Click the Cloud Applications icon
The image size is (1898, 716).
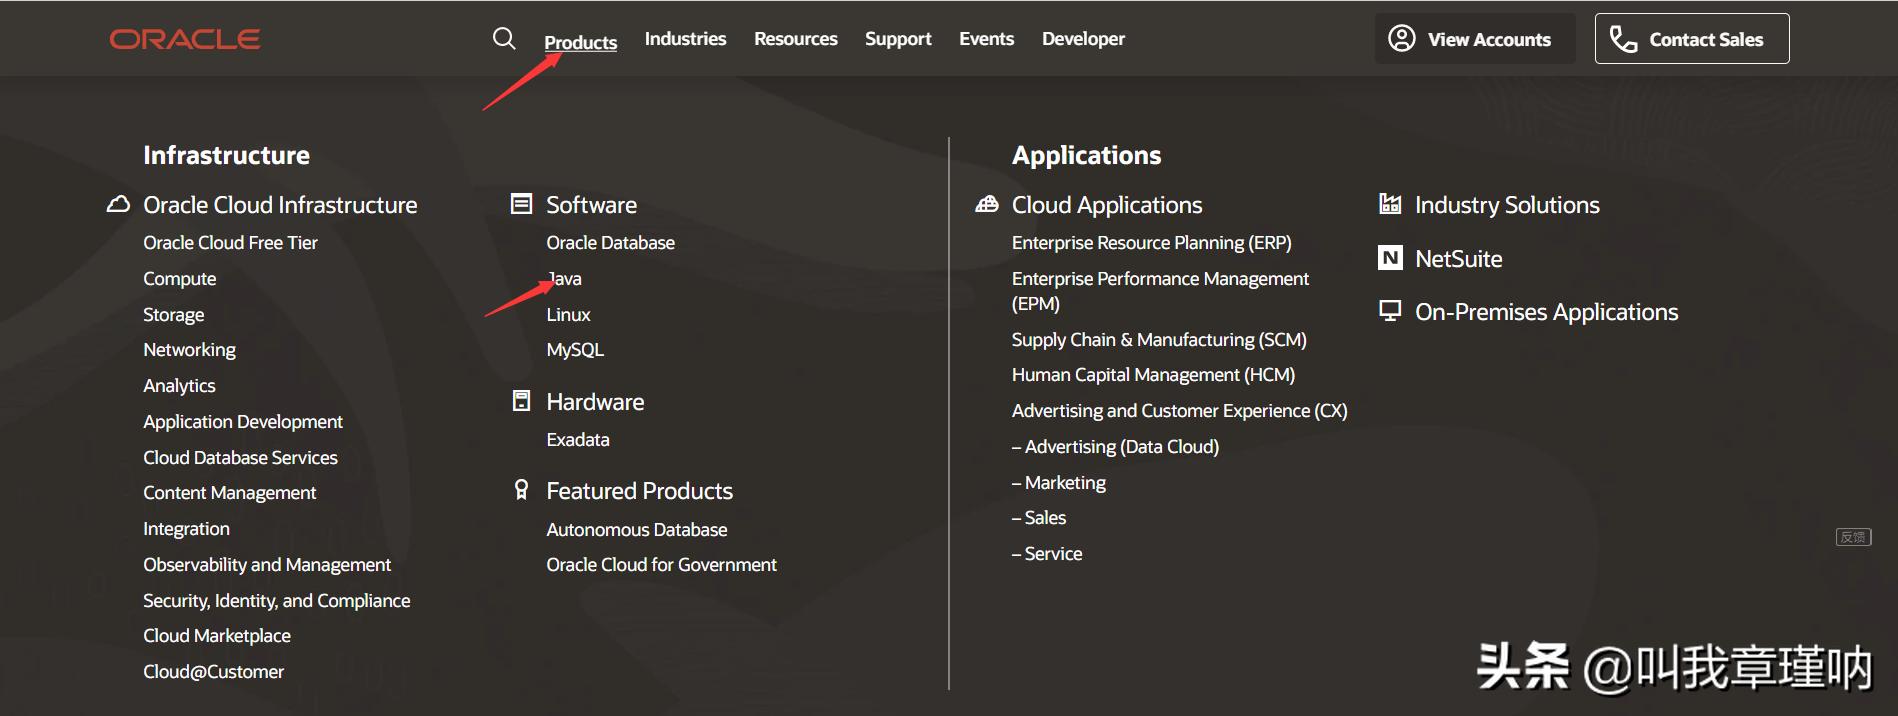tap(987, 204)
